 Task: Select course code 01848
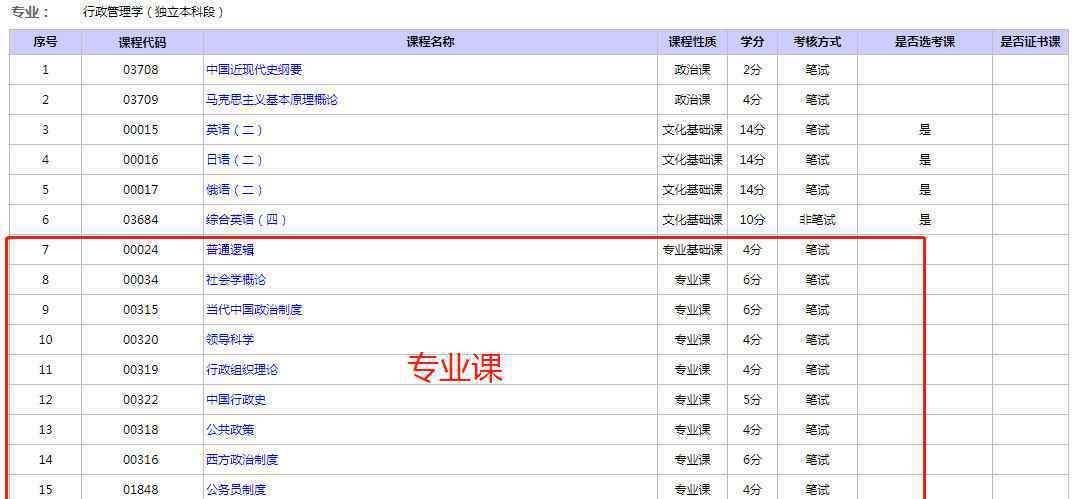coord(141,490)
